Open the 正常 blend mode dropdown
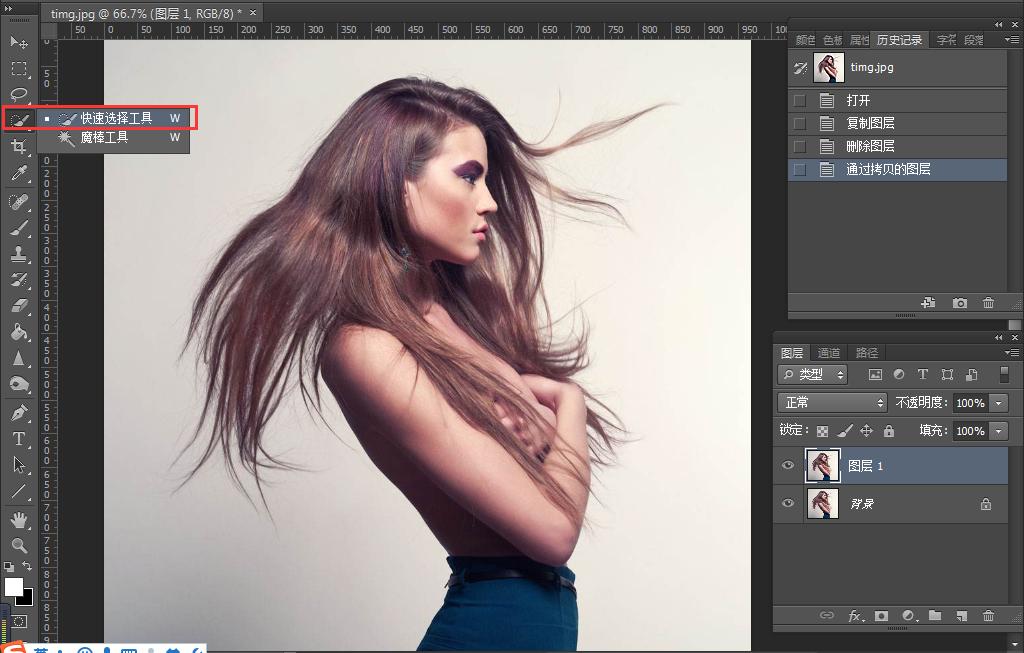 [832, 402]
